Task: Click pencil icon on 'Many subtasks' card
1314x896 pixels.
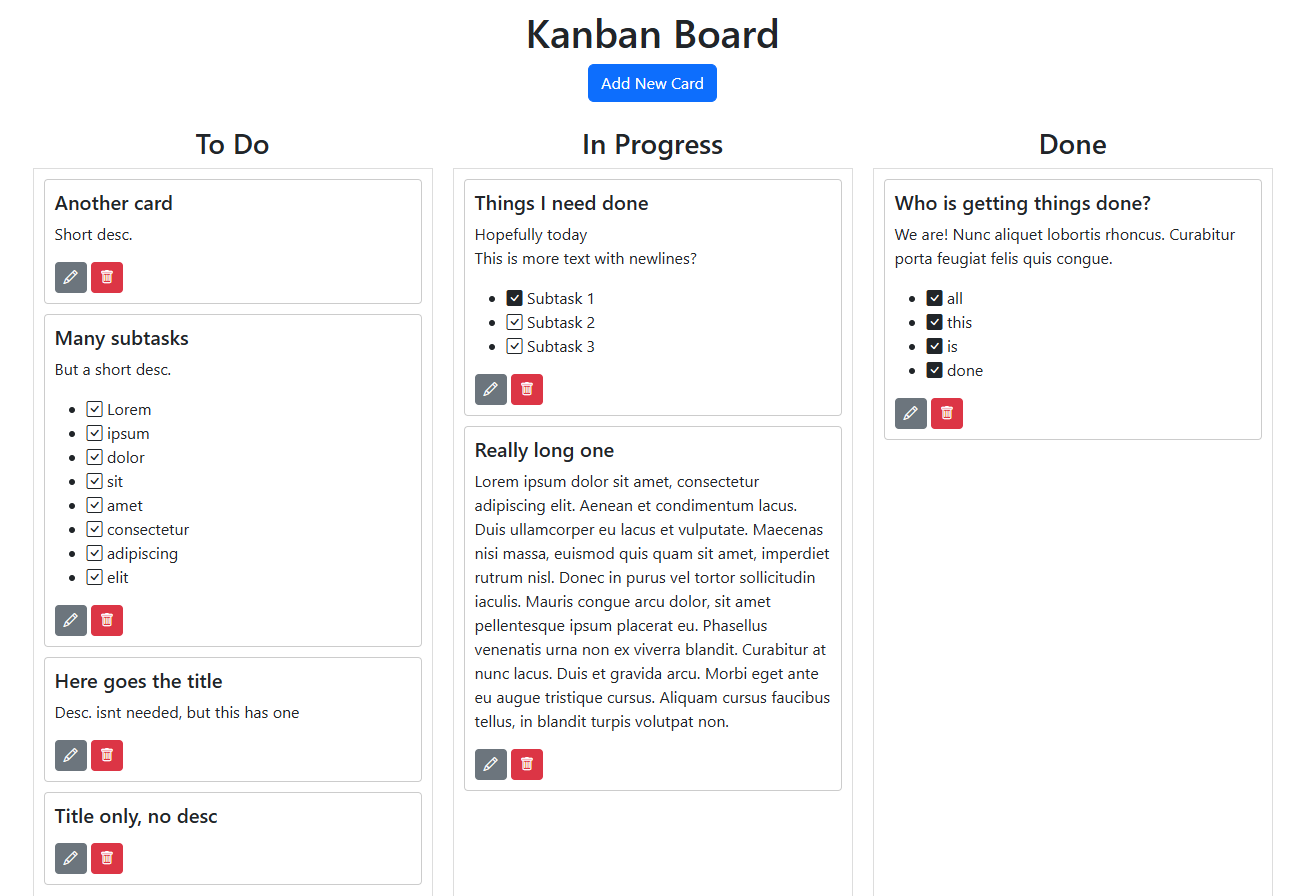Action: coord(71,620)
